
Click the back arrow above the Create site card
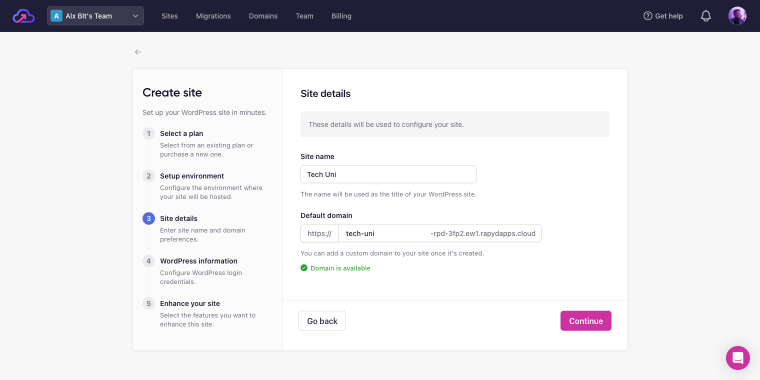pos(138,52)
